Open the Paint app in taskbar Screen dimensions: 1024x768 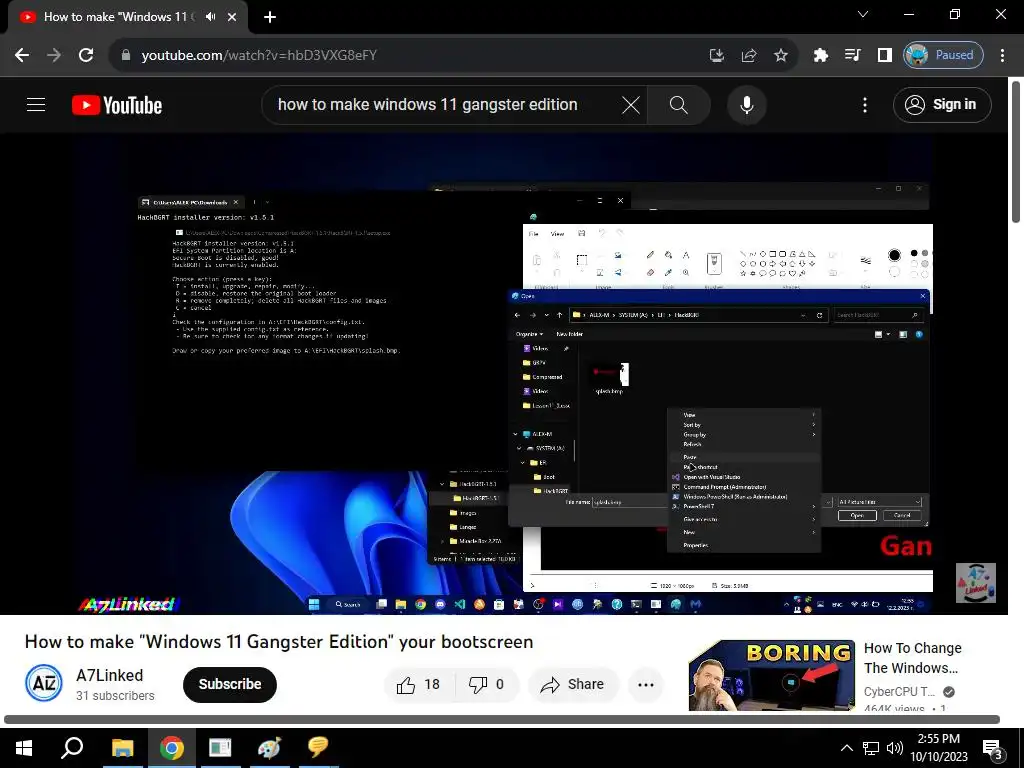click(x=269, y=748)
